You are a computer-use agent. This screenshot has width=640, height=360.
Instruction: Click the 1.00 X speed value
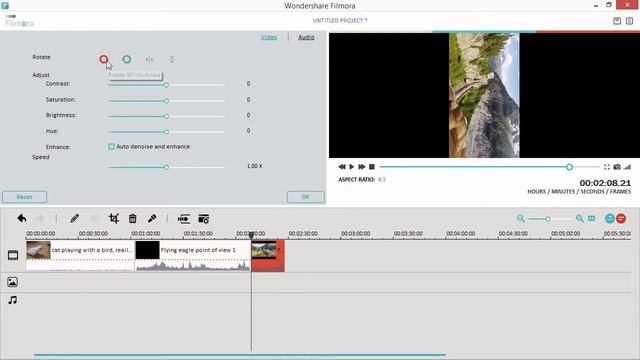[254, 166]
